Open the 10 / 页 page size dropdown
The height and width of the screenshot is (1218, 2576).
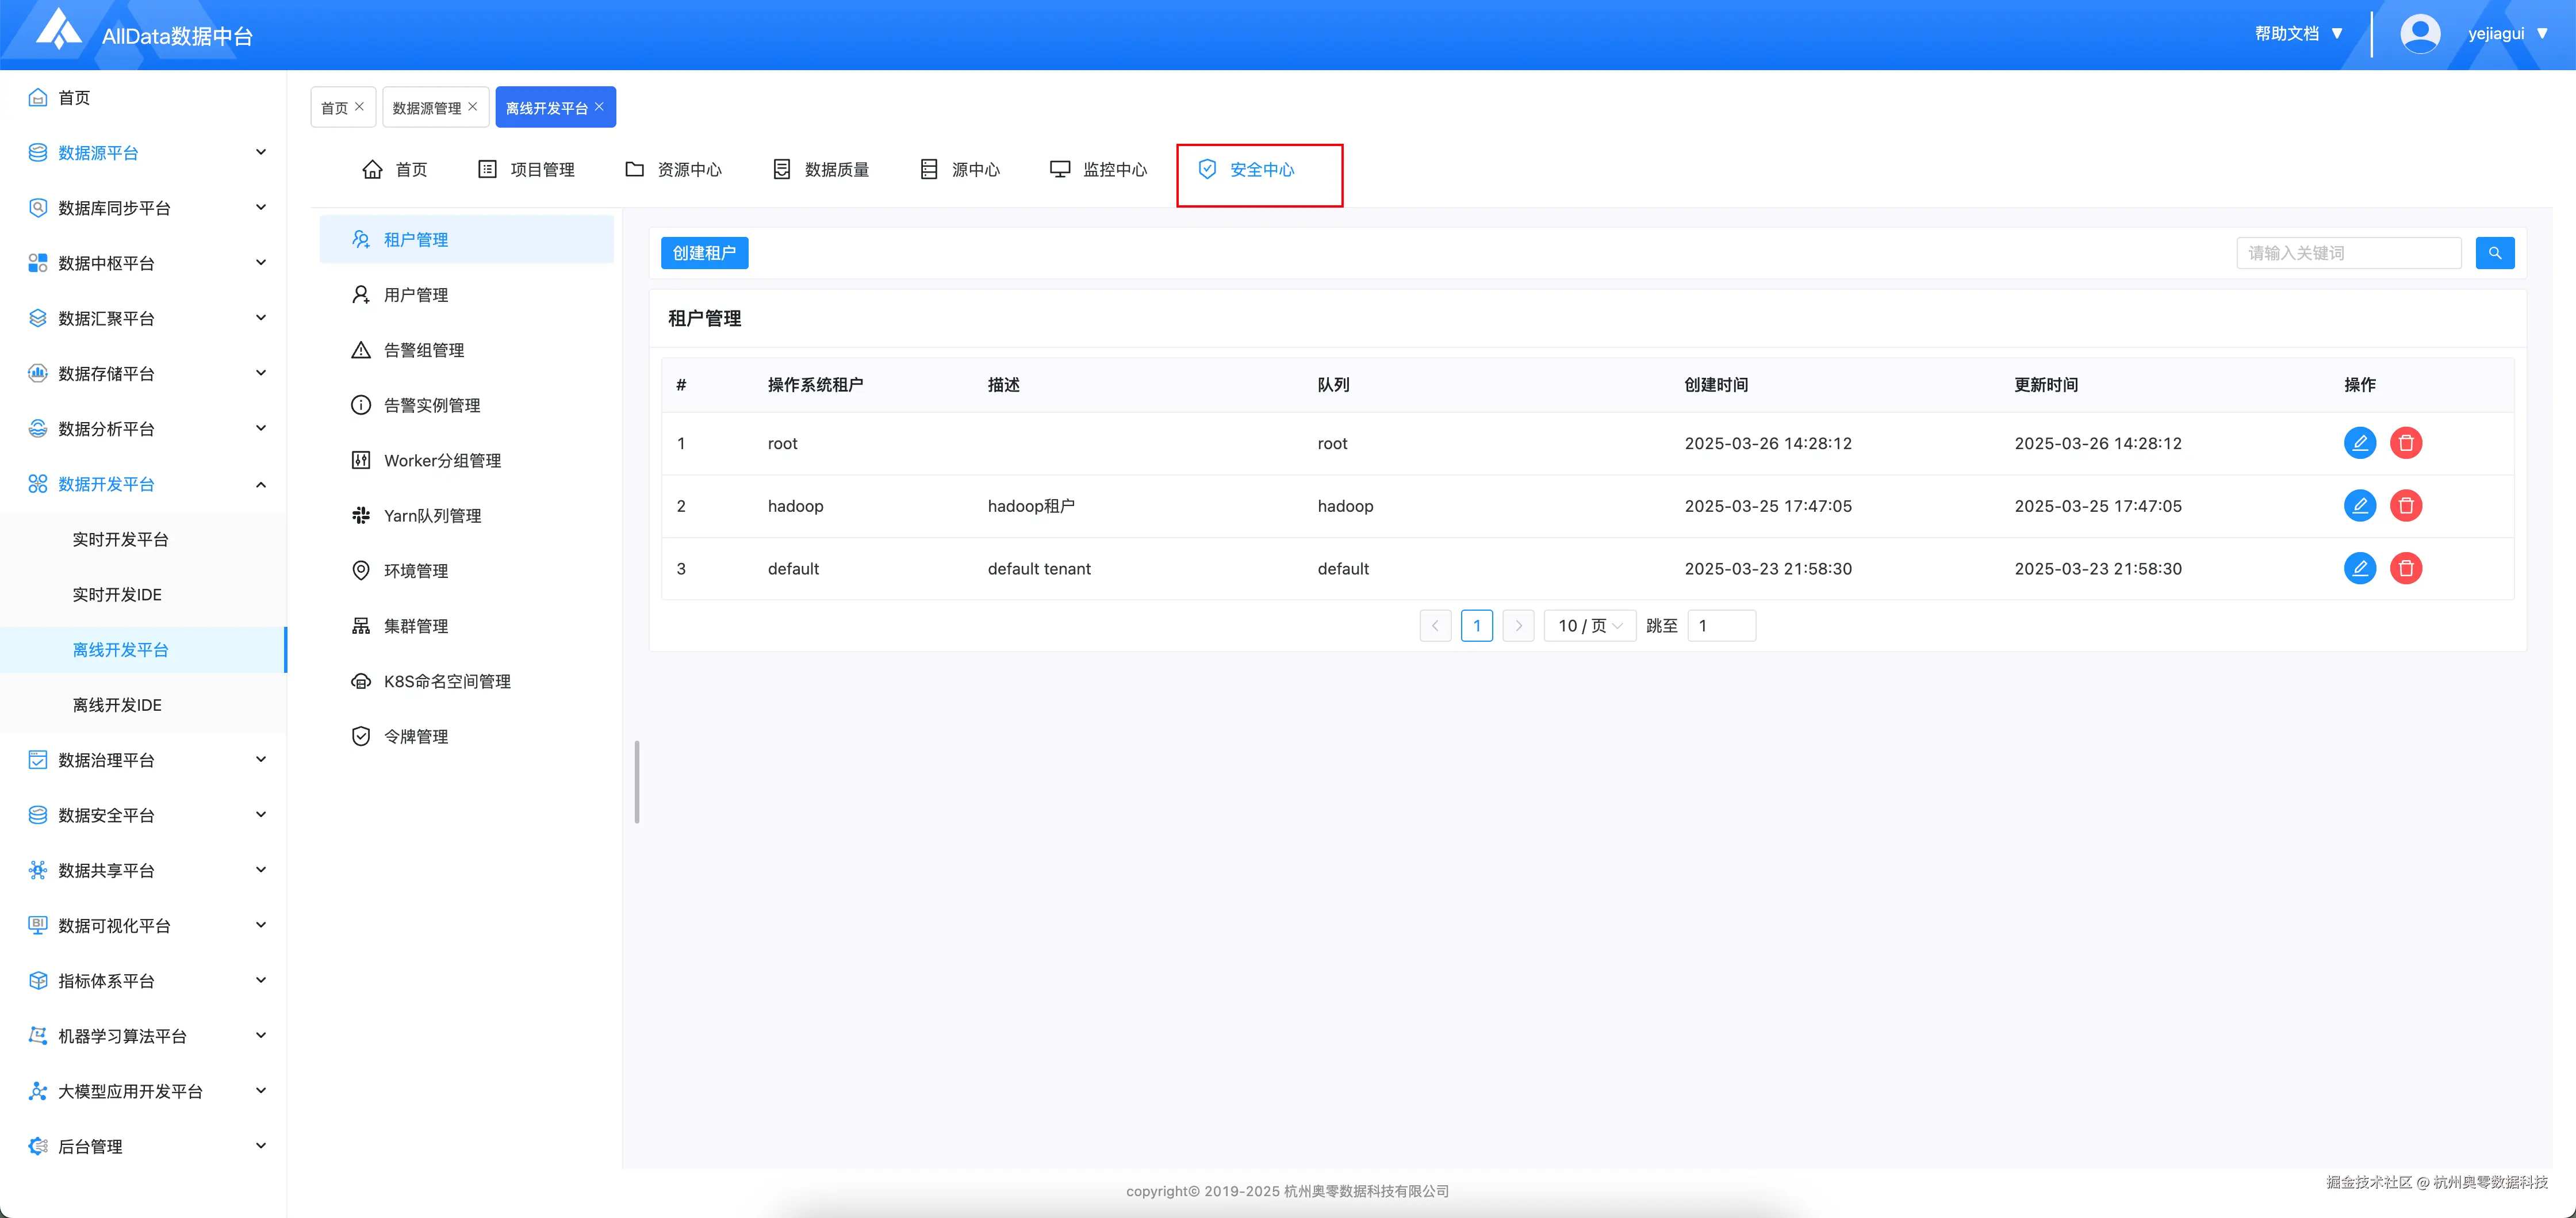pos(1589,626)
